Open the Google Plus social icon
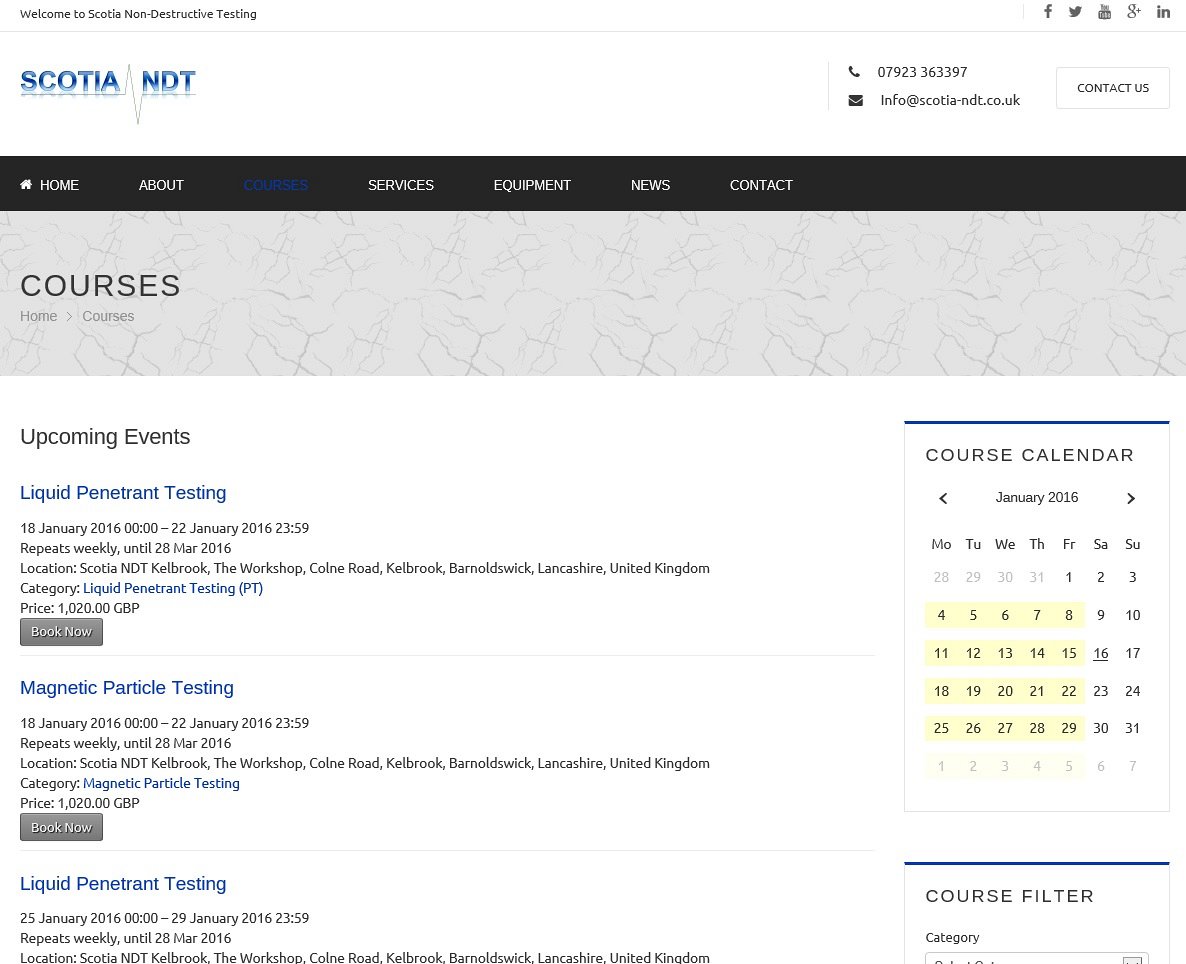1186x964 pixels. point(1133,12)
